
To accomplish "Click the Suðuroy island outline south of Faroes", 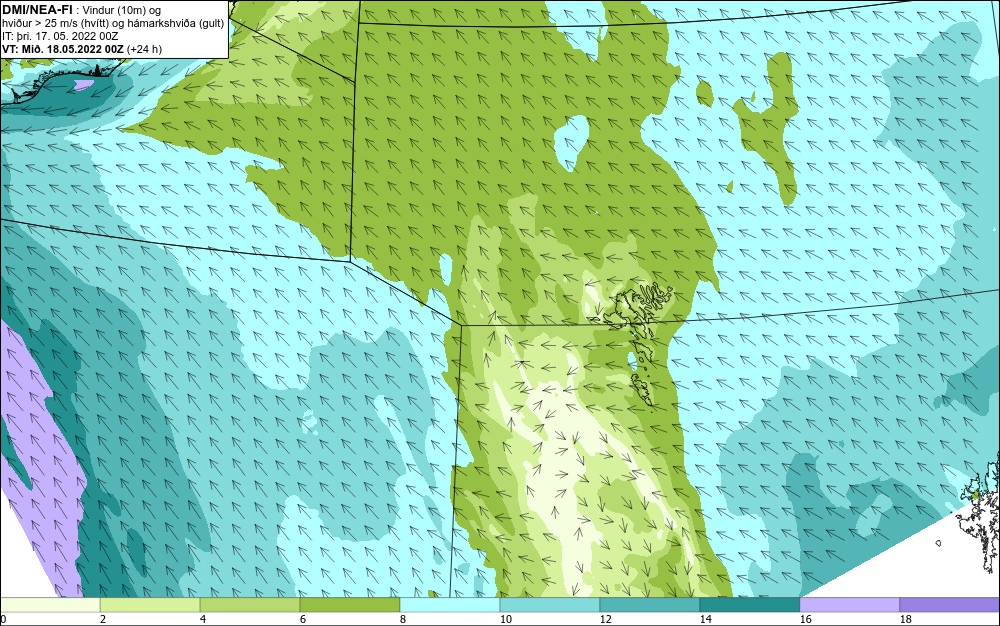I will (641, 389).
